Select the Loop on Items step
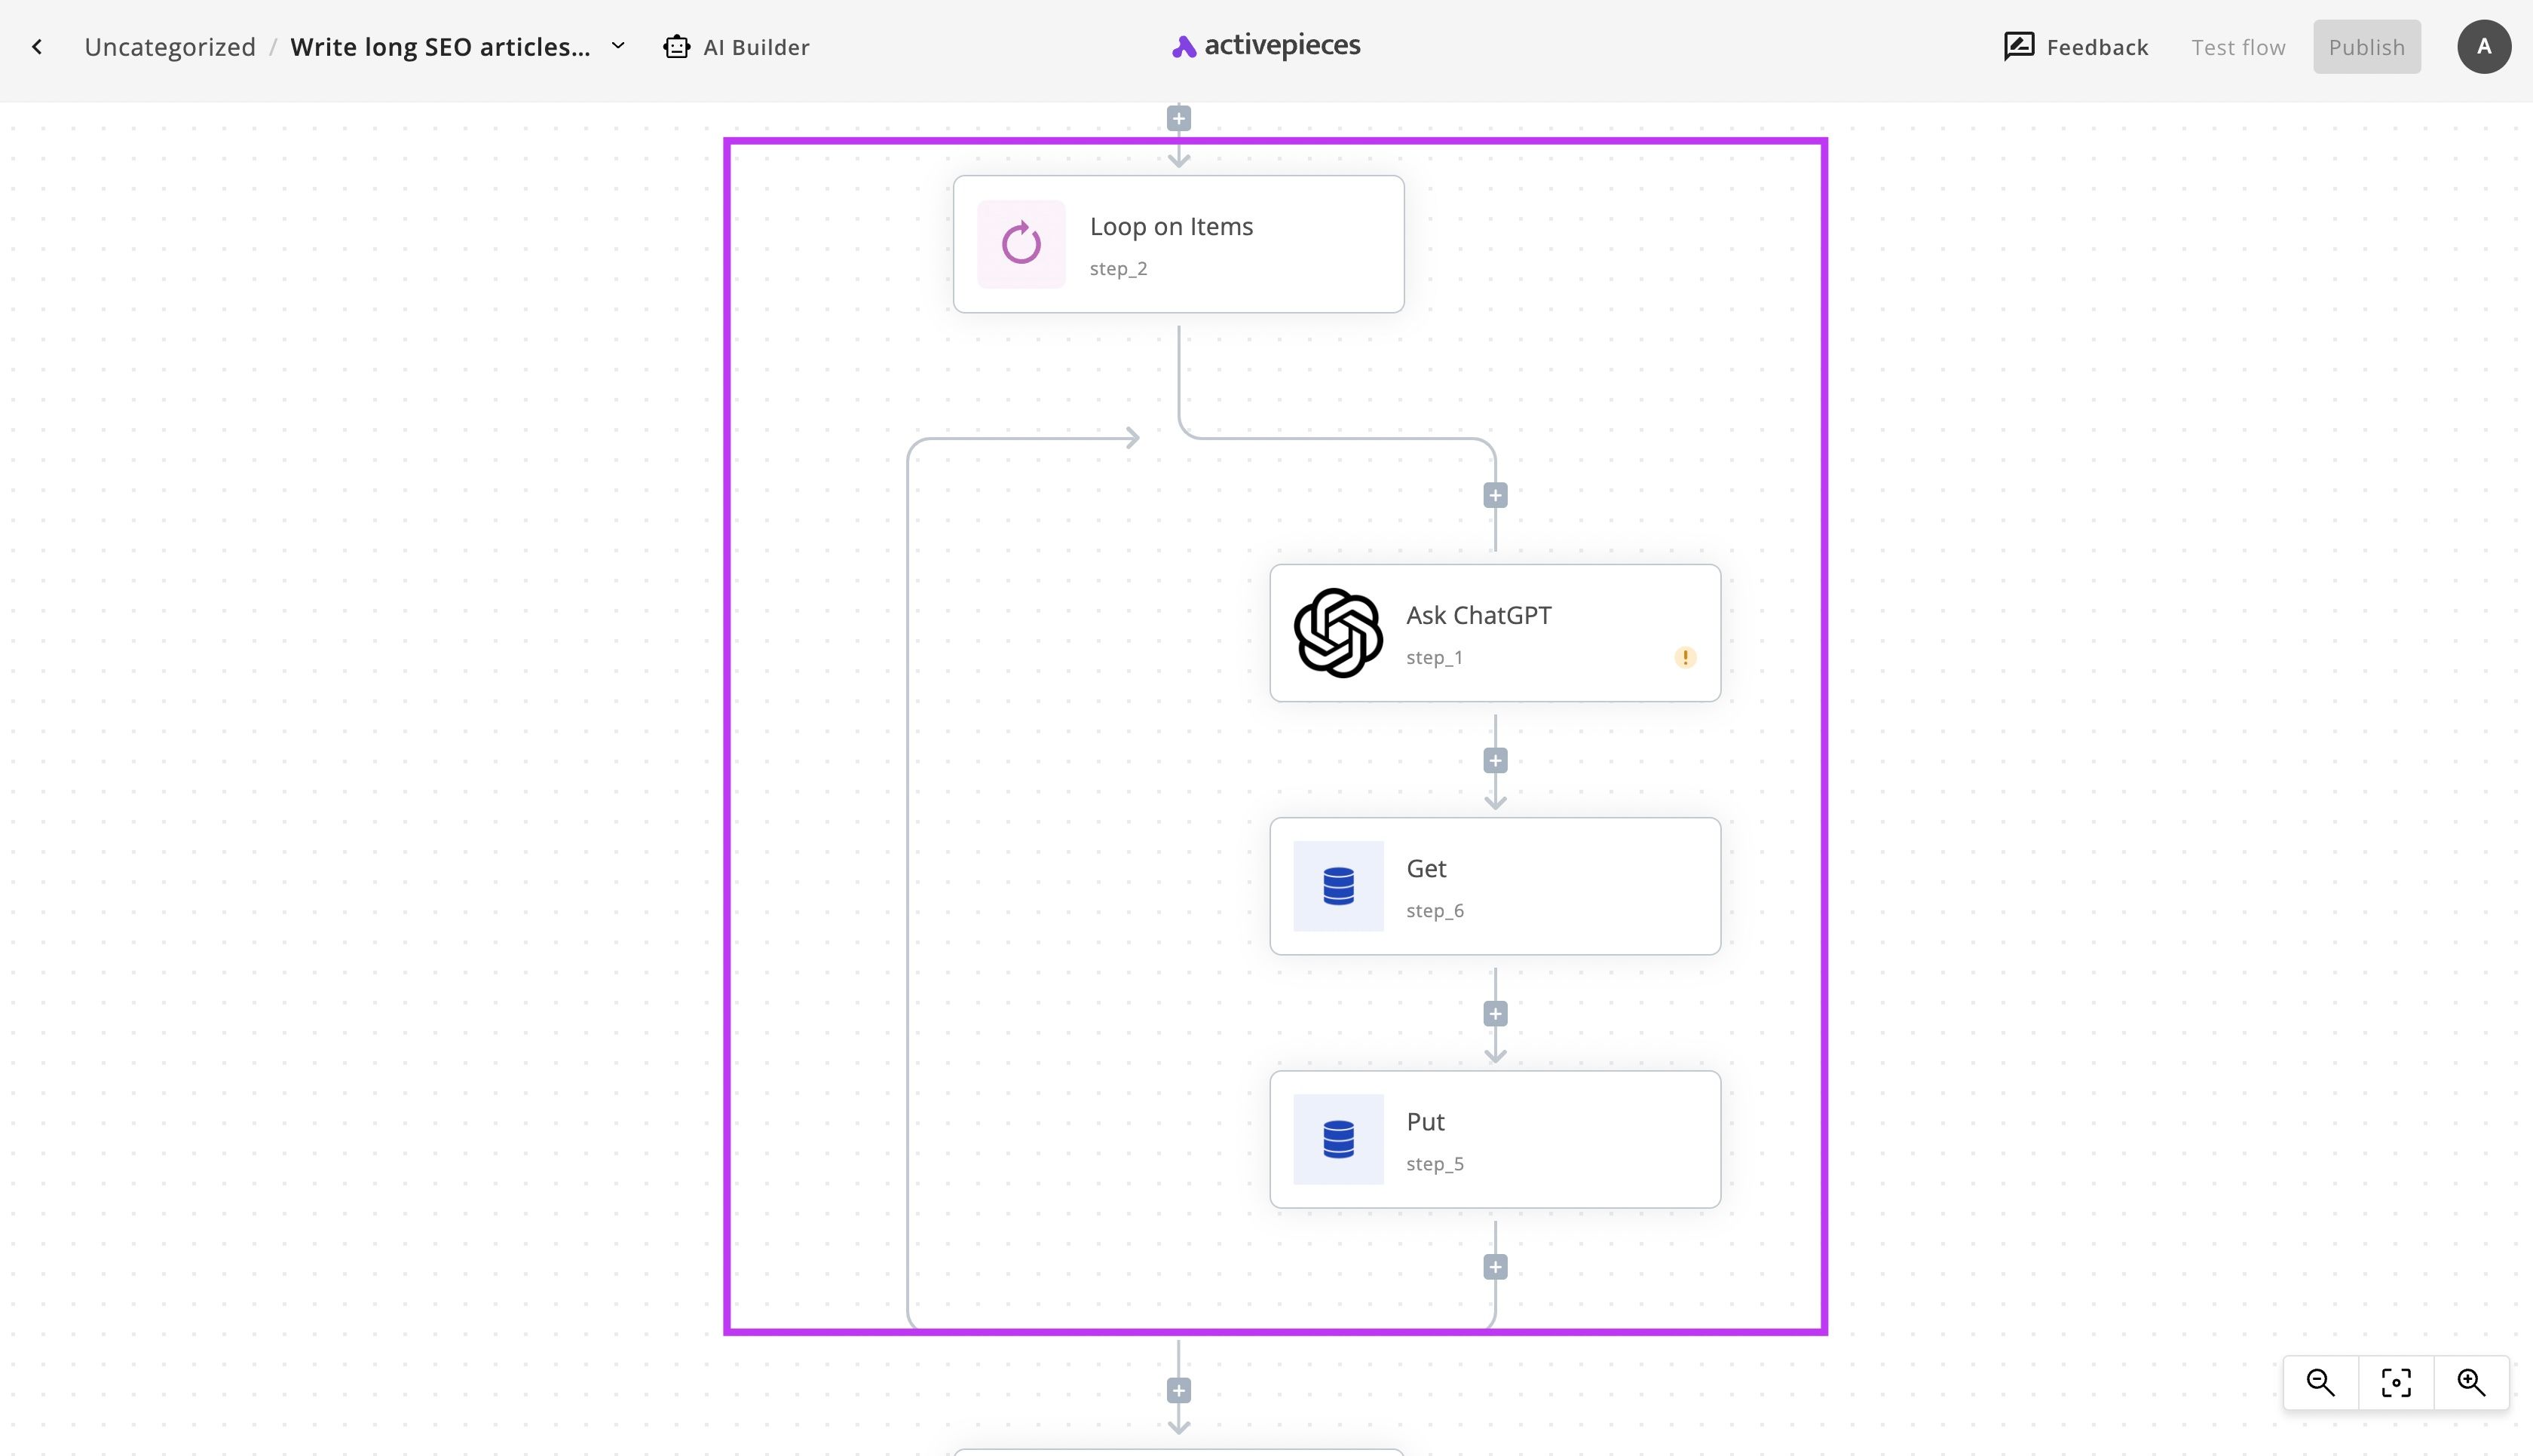 [x=1179, y=244]
